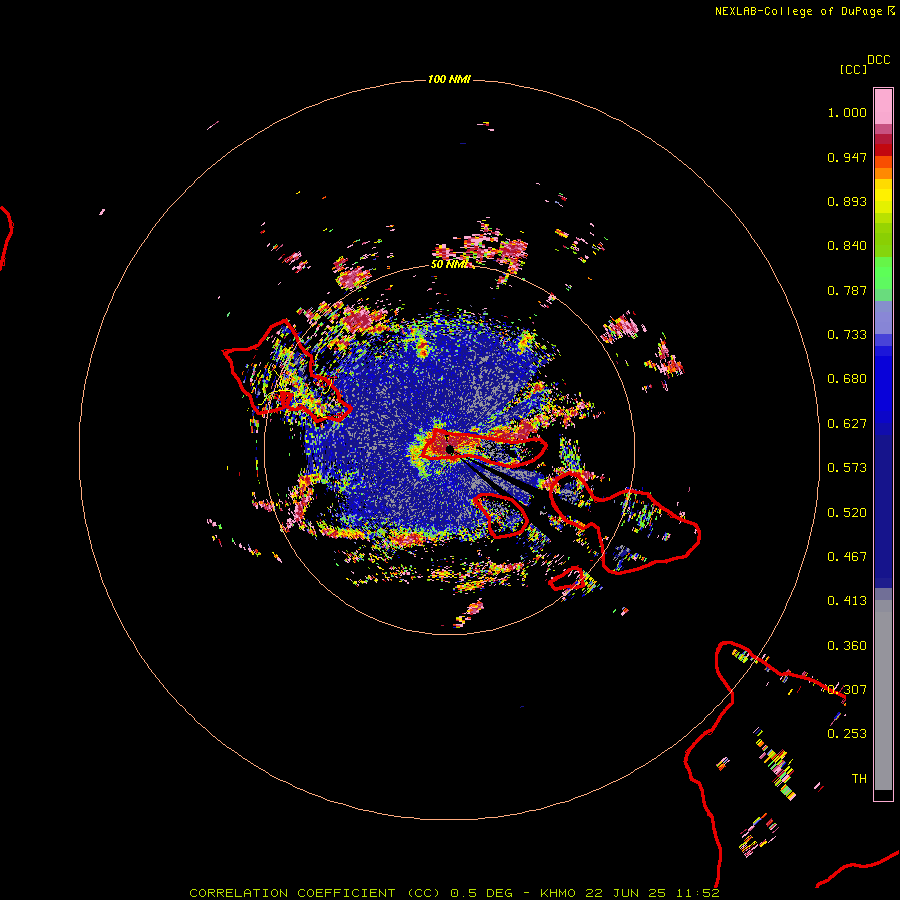This screenshot has width=900, height=900.
Task: Click the [CC] unit label
Action: point(853,69)
